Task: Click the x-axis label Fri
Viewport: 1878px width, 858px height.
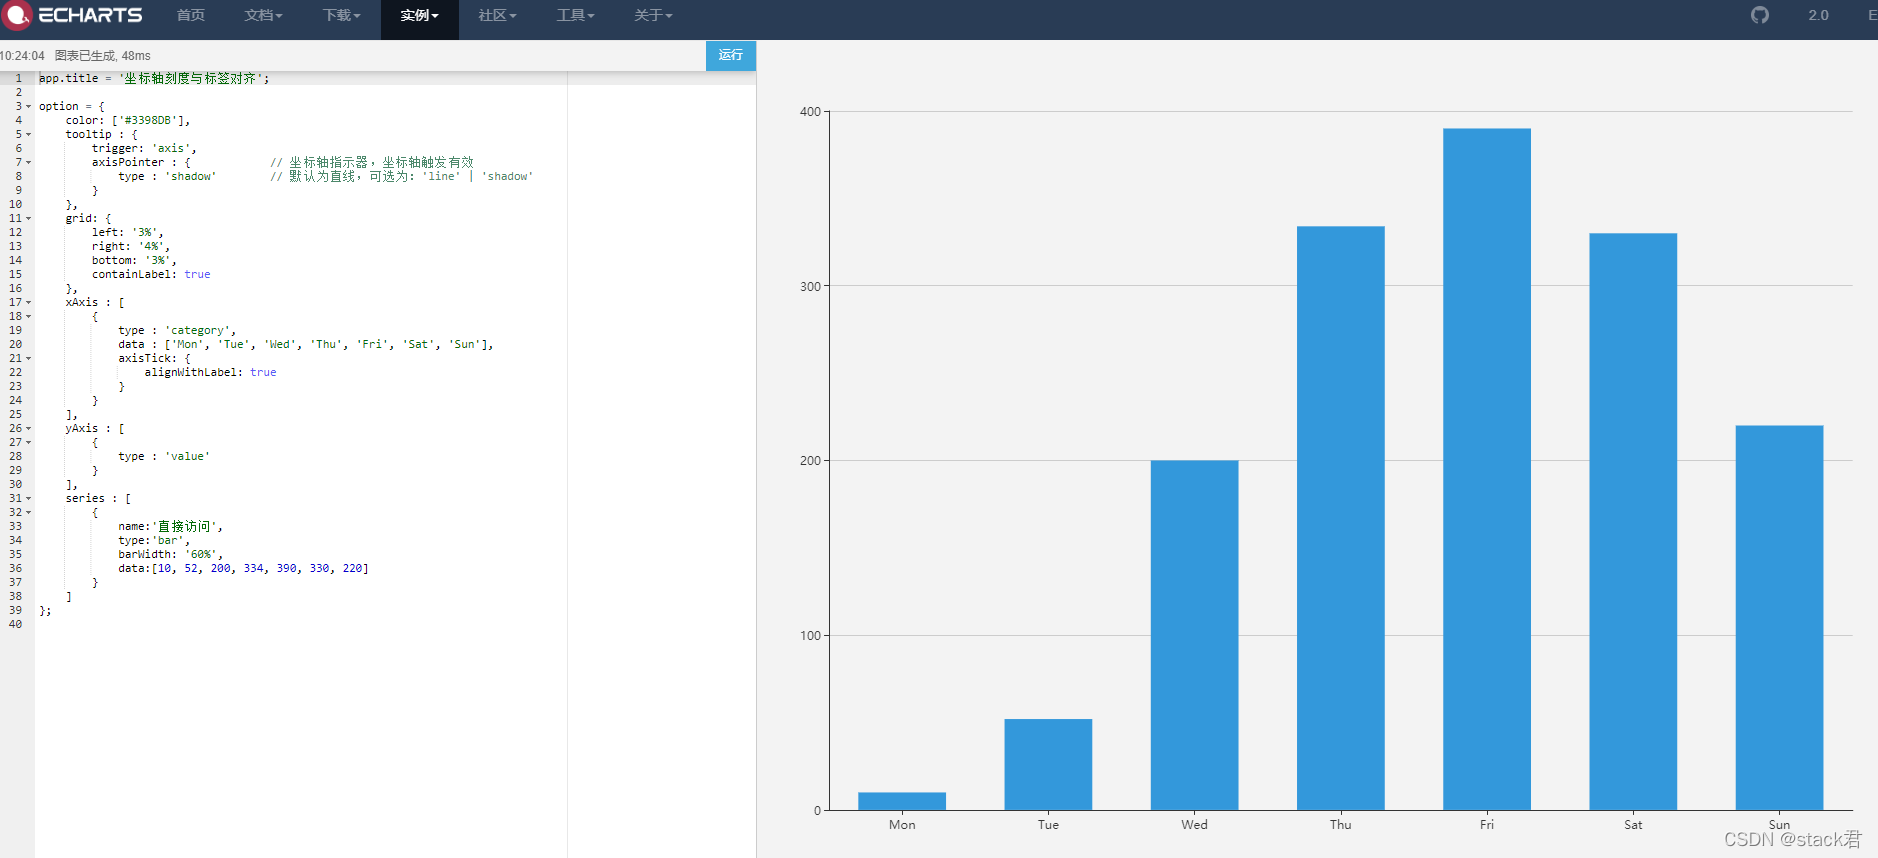Action: pyautogui.click(x=1487, y=825)
